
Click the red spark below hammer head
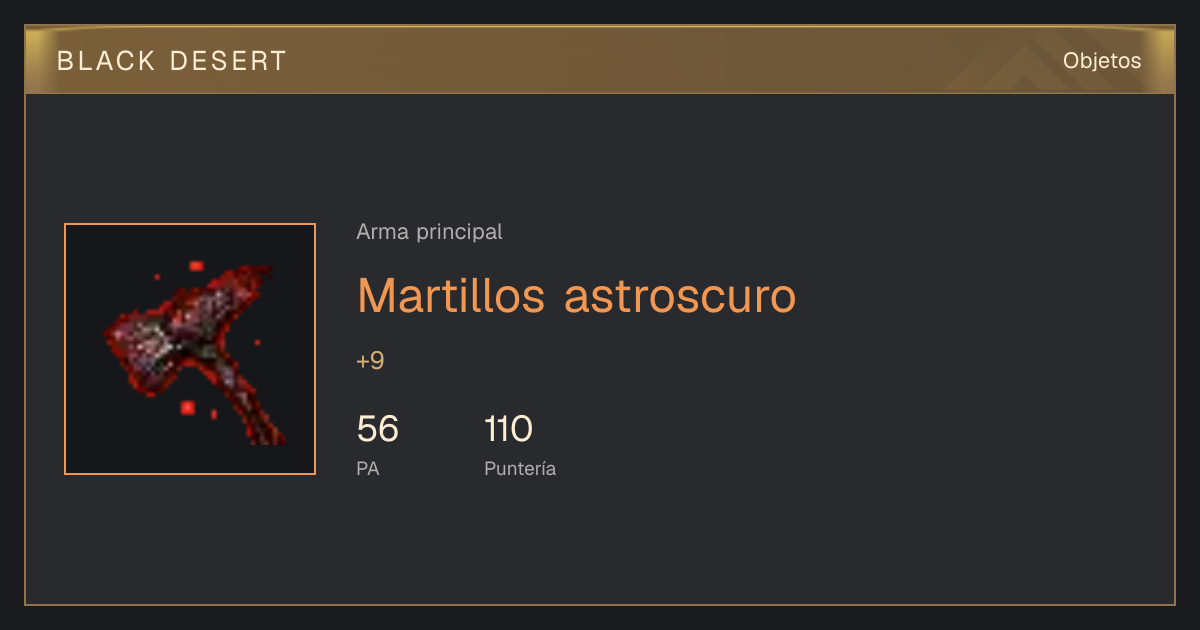(187, 407)
